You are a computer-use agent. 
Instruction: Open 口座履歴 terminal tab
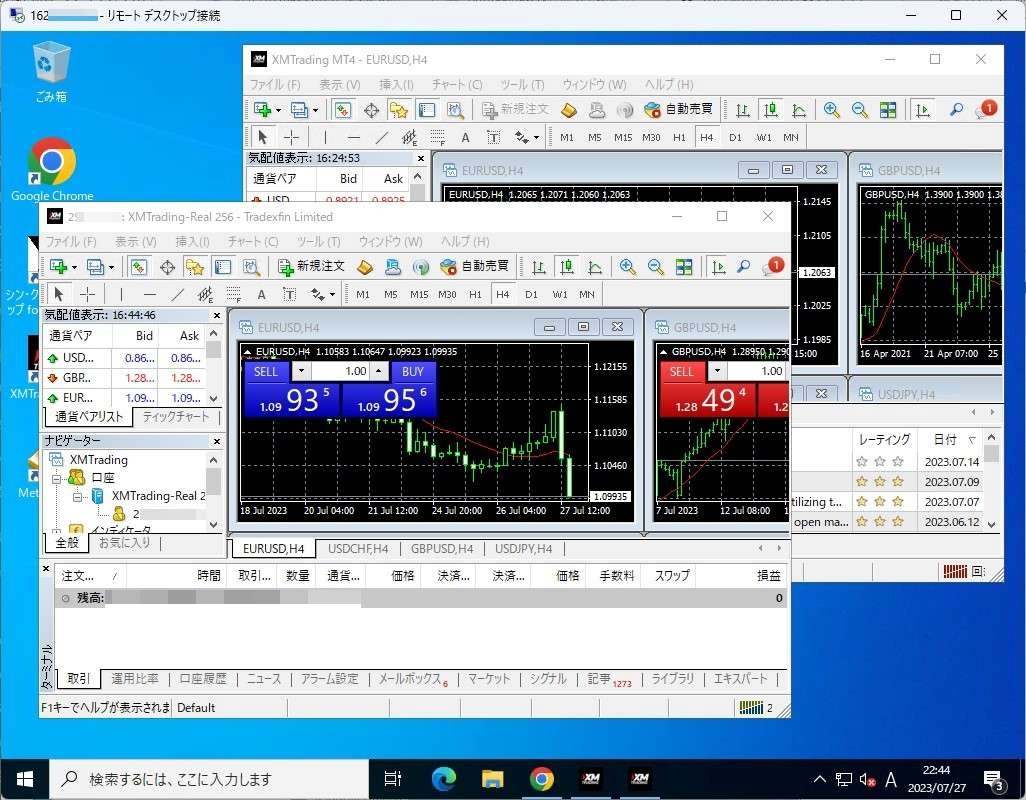[x=203, y=678]
